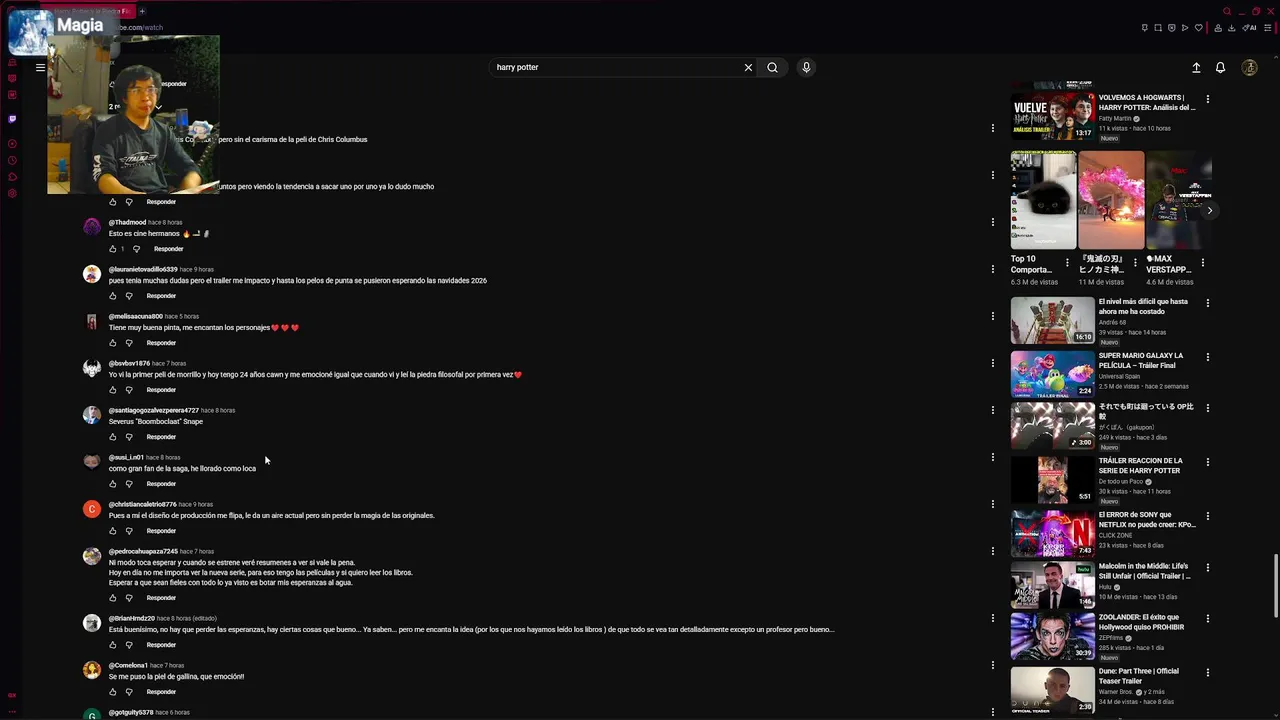Open SUPER MARIO GALAXY trailer thumbnail
This screenshot has height=720, width=1280.
(1052, 374)
